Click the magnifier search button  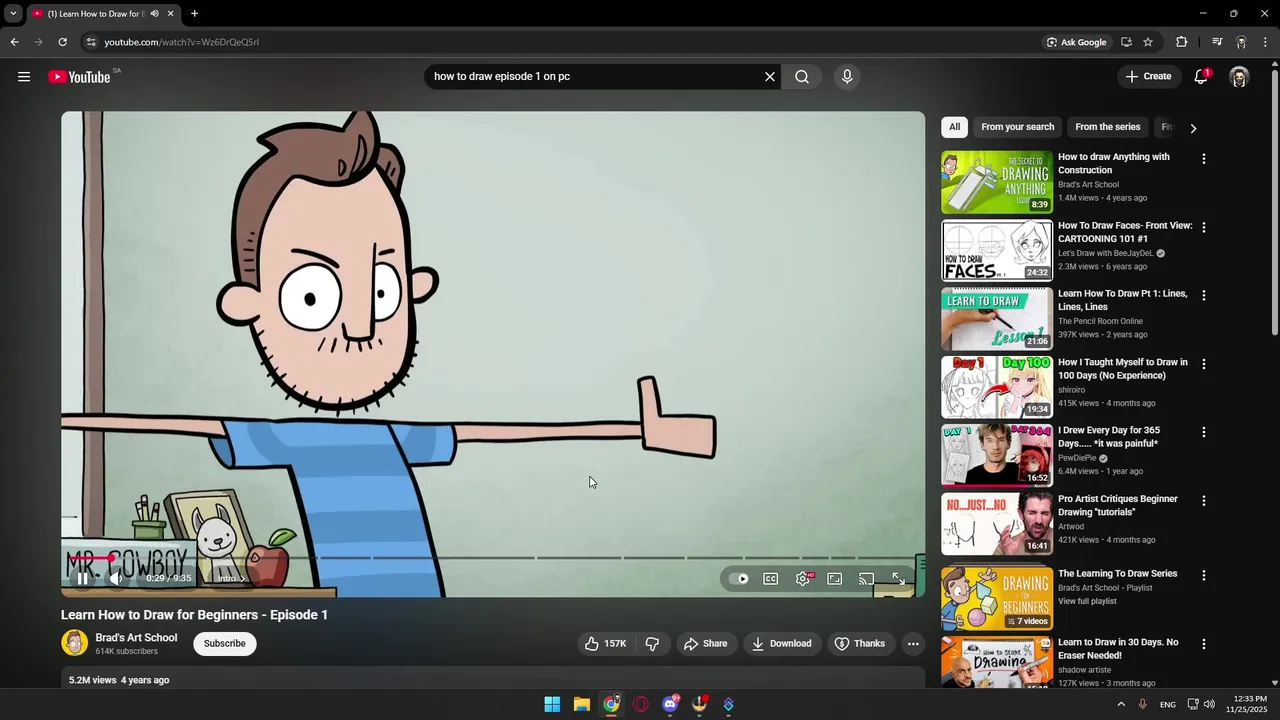pyautogui.click(x=802, y=77)
